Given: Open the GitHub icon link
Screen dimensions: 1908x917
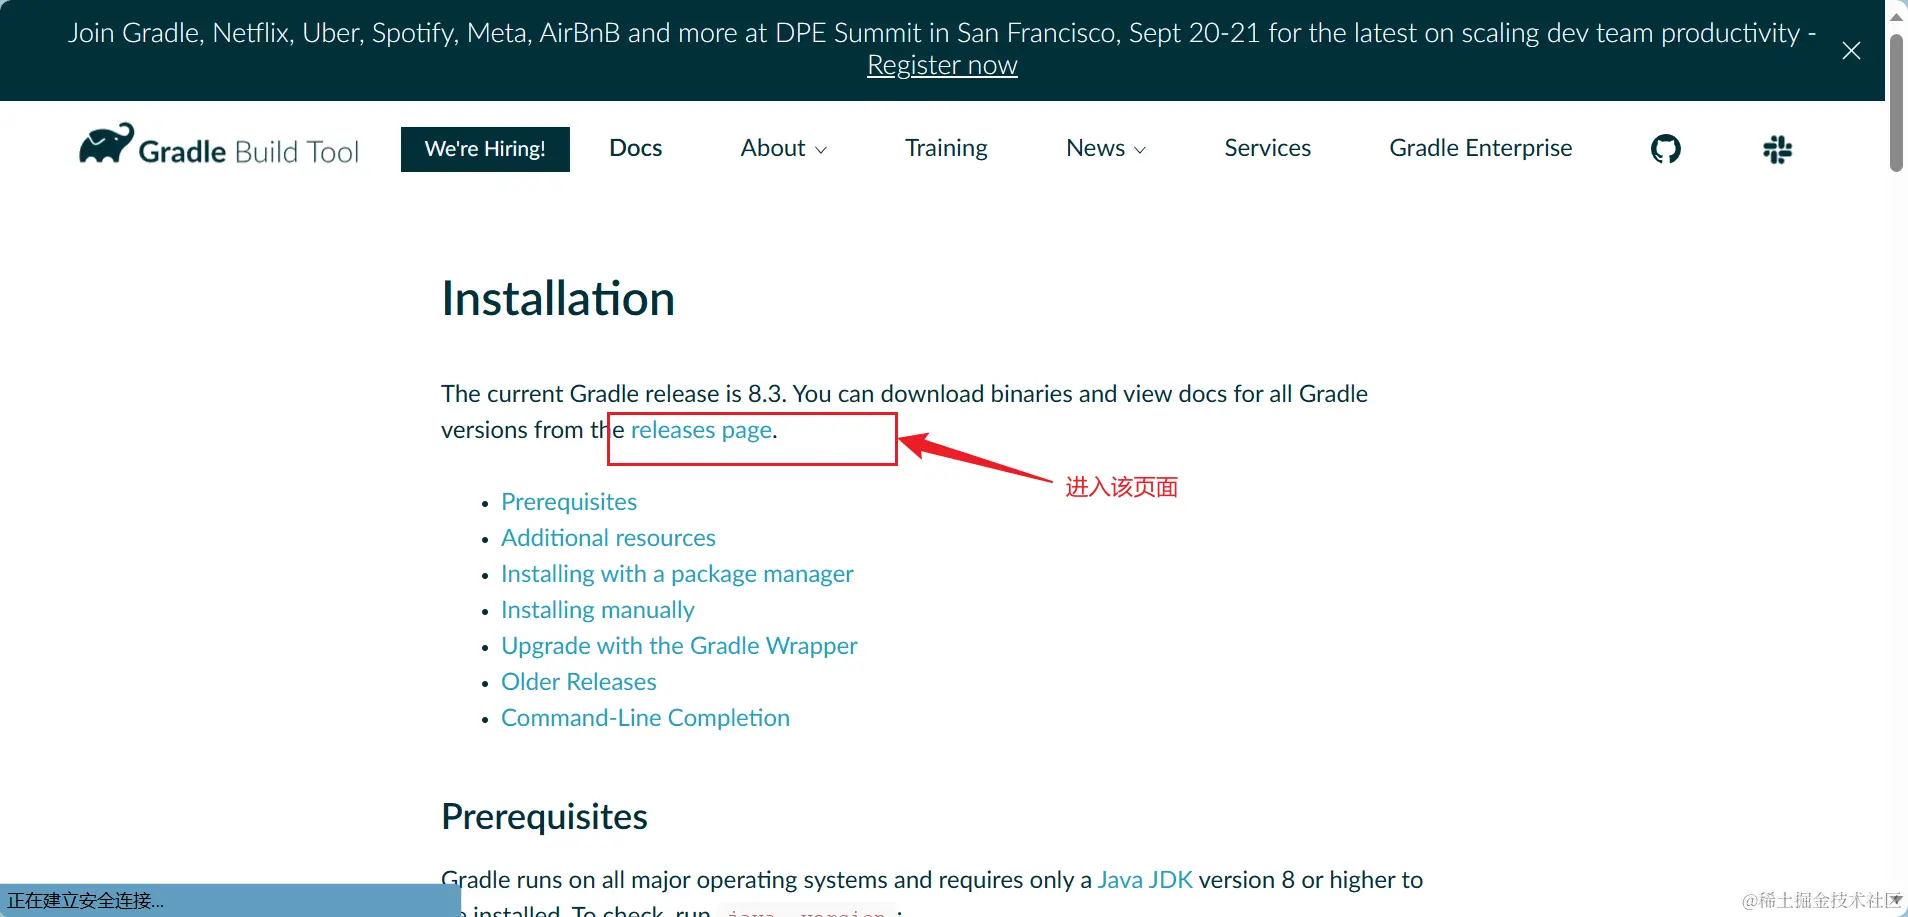Looking at the screenshot, I should (x=1665, y=149).
